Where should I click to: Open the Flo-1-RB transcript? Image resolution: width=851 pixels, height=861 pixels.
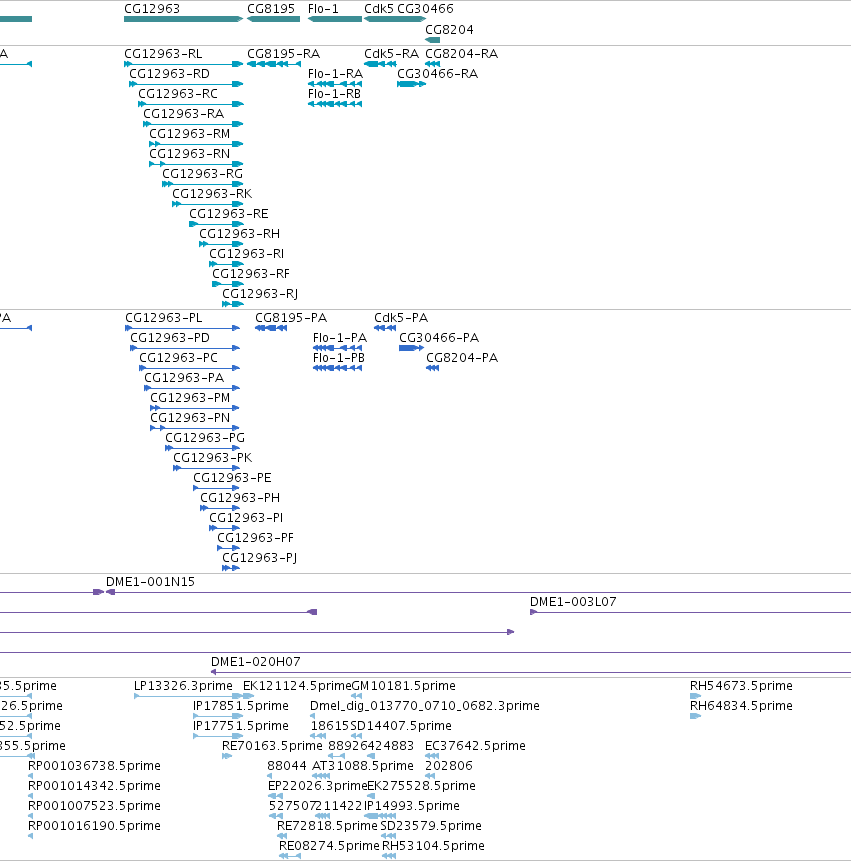[x=334, y=94]
